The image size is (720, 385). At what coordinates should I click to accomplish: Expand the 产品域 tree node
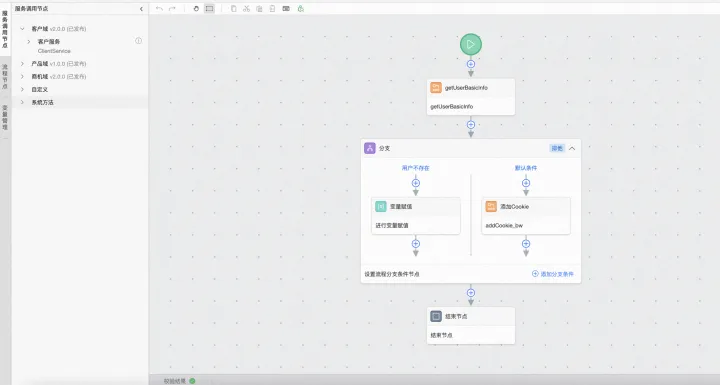point(22,63)
